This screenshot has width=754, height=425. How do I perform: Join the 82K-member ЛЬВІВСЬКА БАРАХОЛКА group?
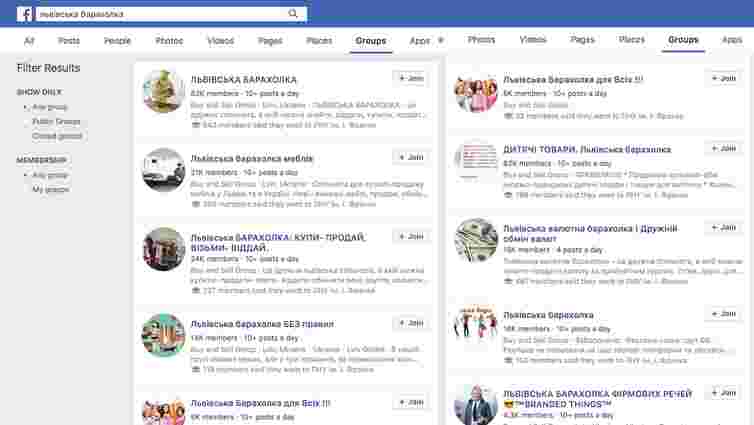[410, 78]
